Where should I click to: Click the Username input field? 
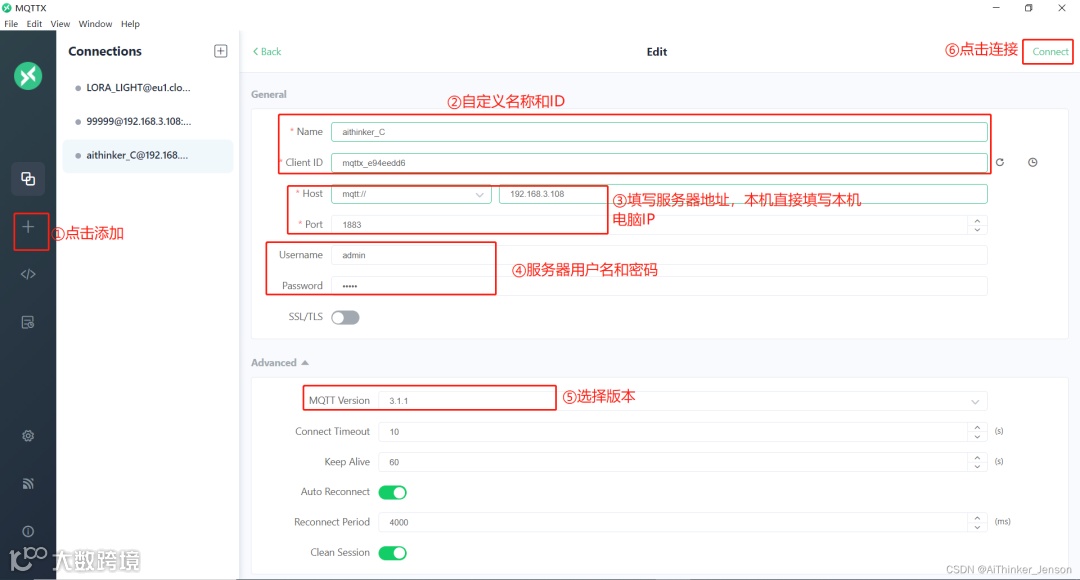[x=659, y=255]
